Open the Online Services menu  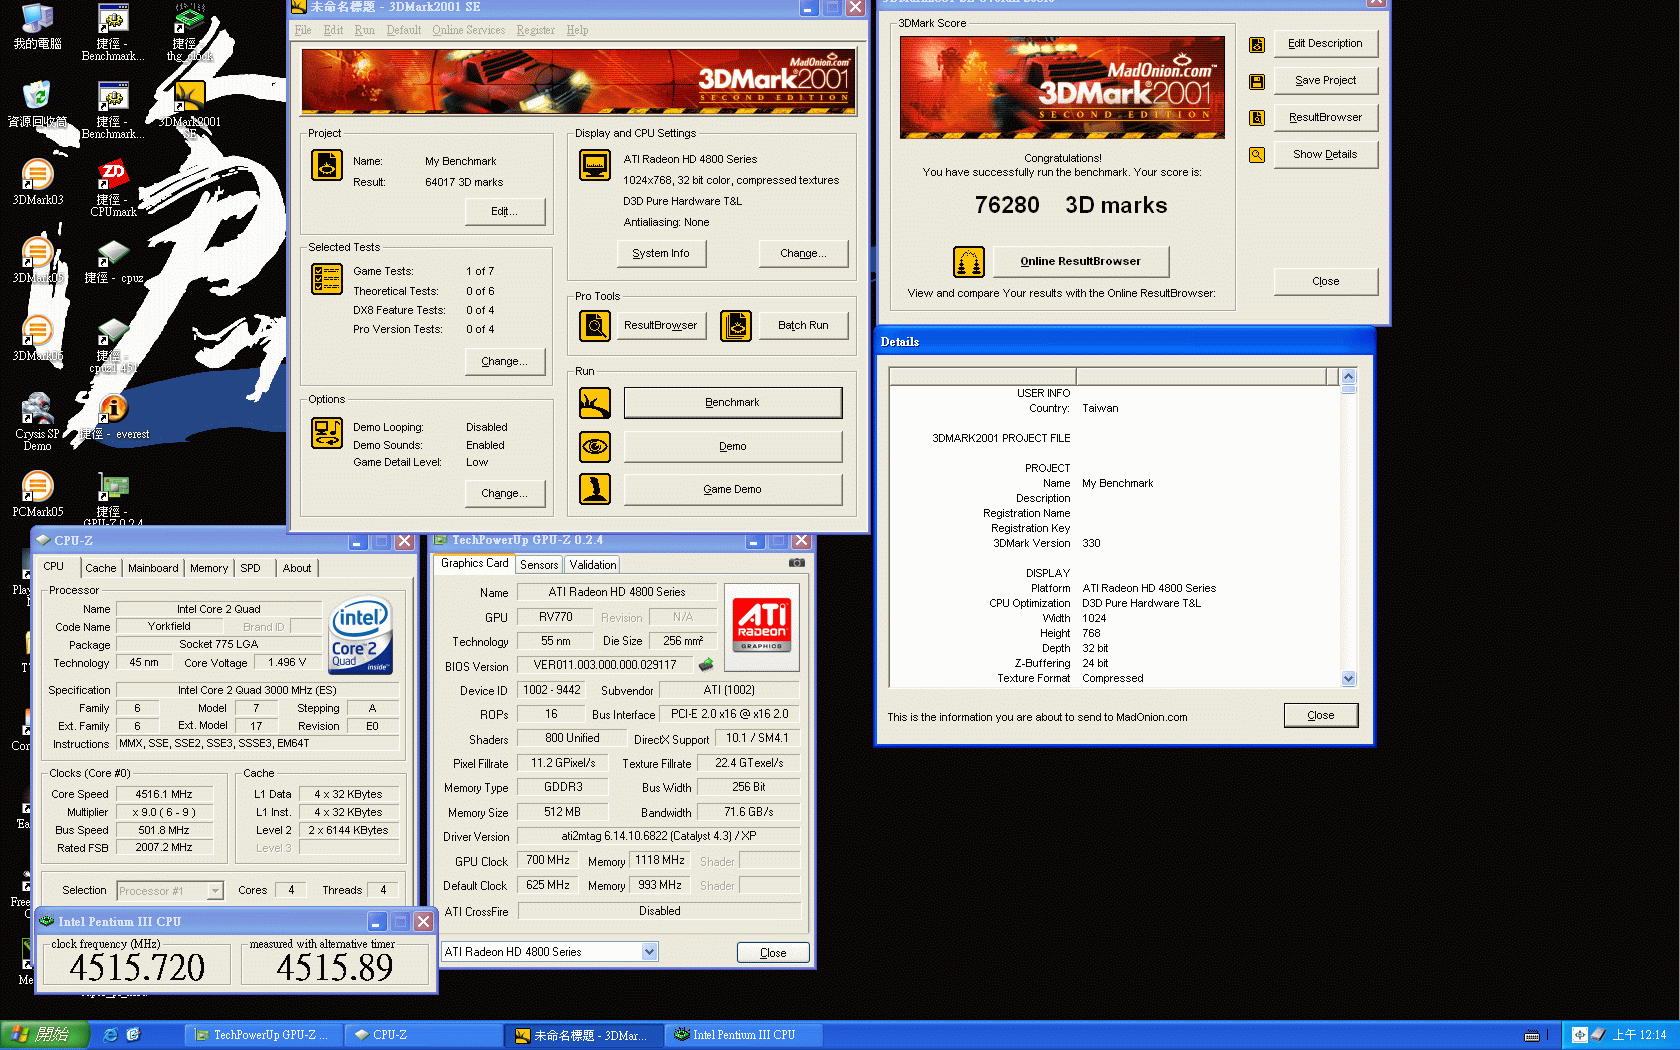[x=469, y=30]
